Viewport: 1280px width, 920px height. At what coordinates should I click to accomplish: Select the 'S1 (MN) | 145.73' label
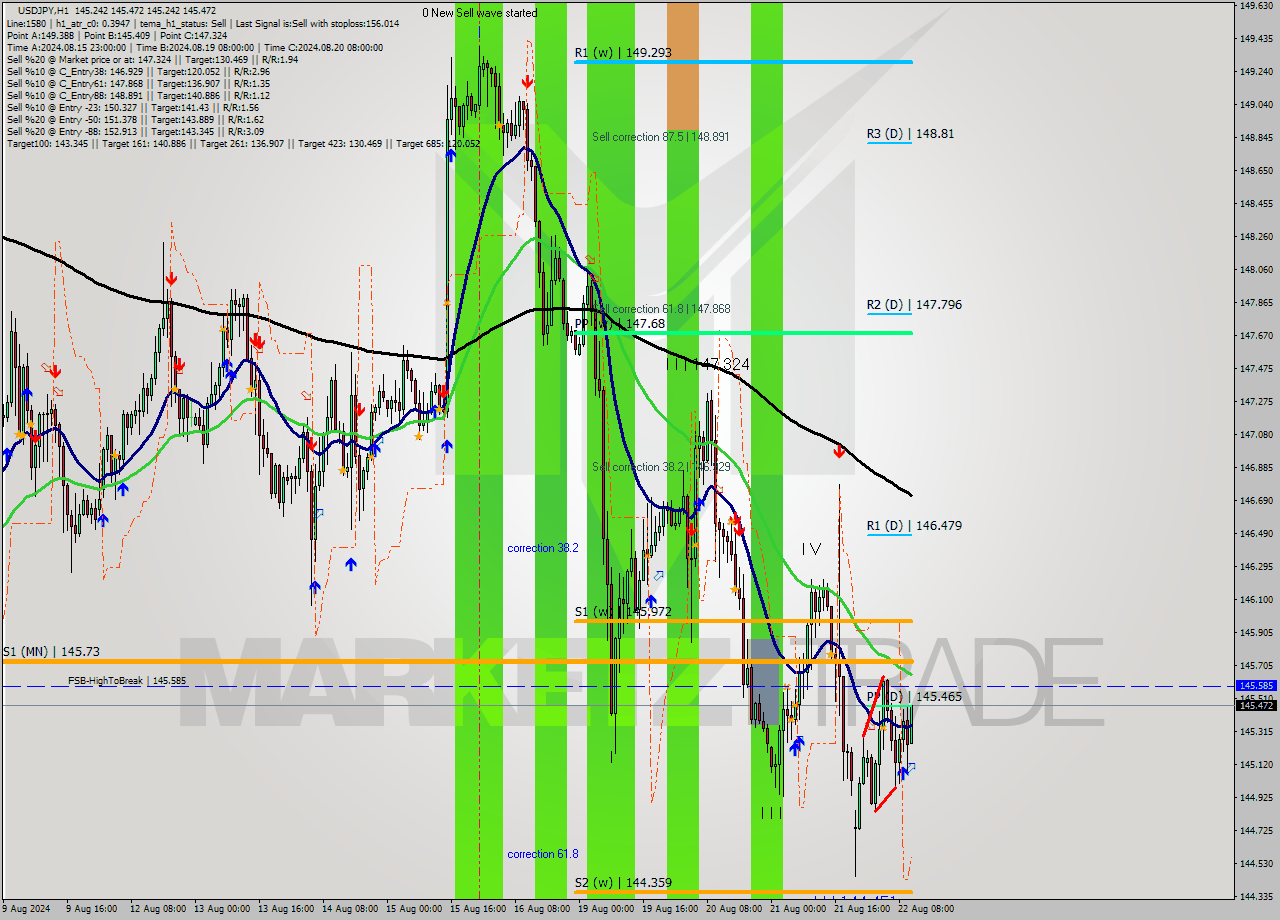(x=51, y=651)
